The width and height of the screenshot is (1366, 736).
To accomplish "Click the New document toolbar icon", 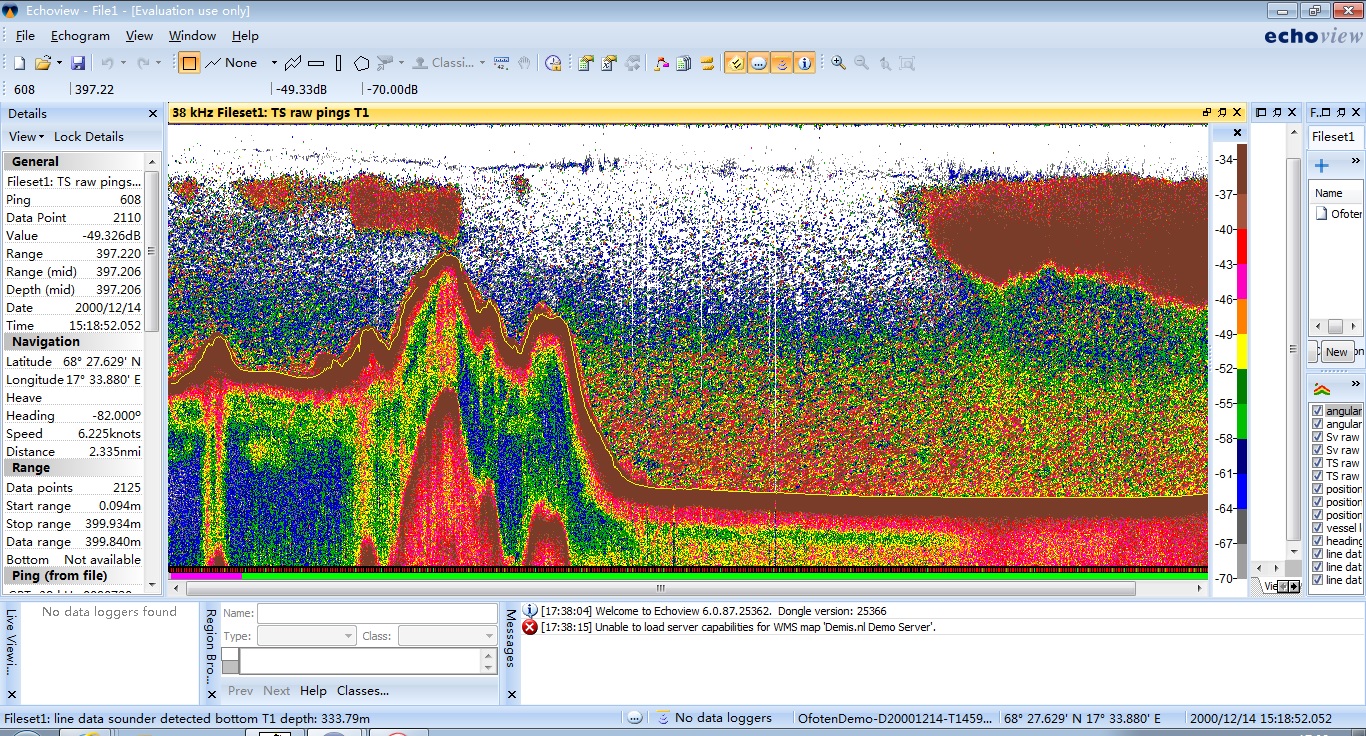I will click(19, 63).
